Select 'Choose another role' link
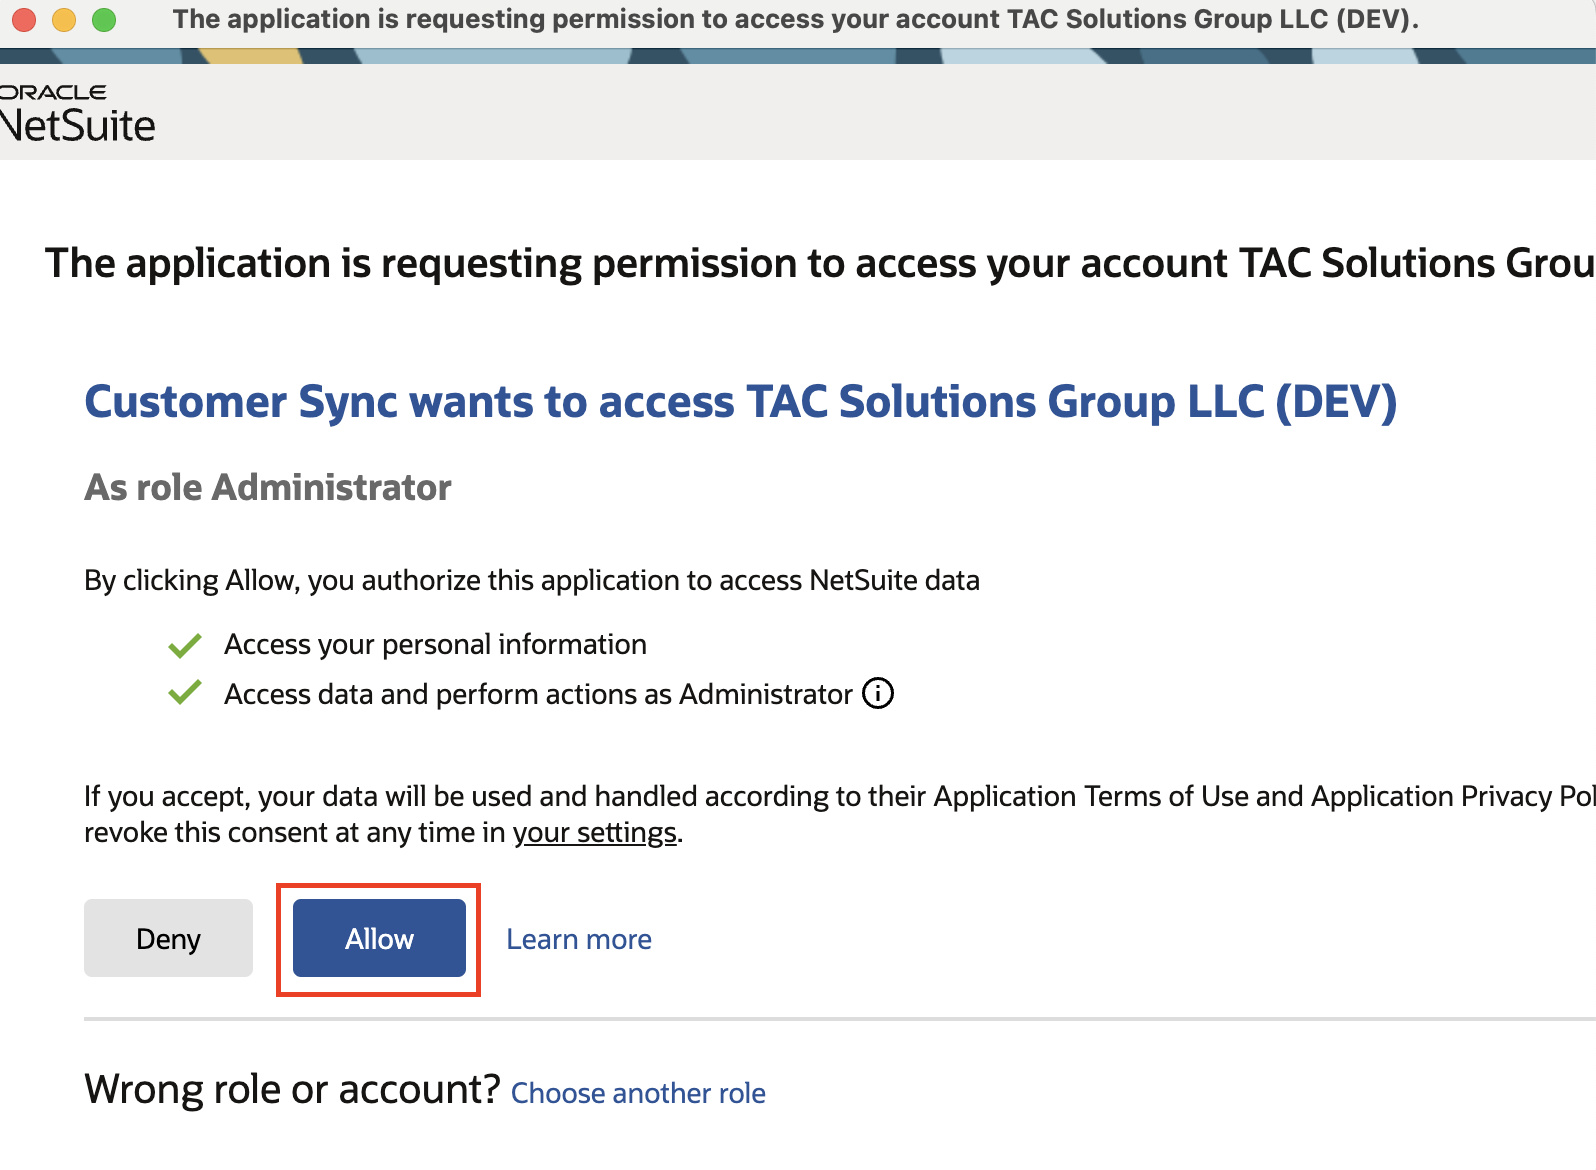This screenshot has height=1170, width=1596. click(638, 1093)
